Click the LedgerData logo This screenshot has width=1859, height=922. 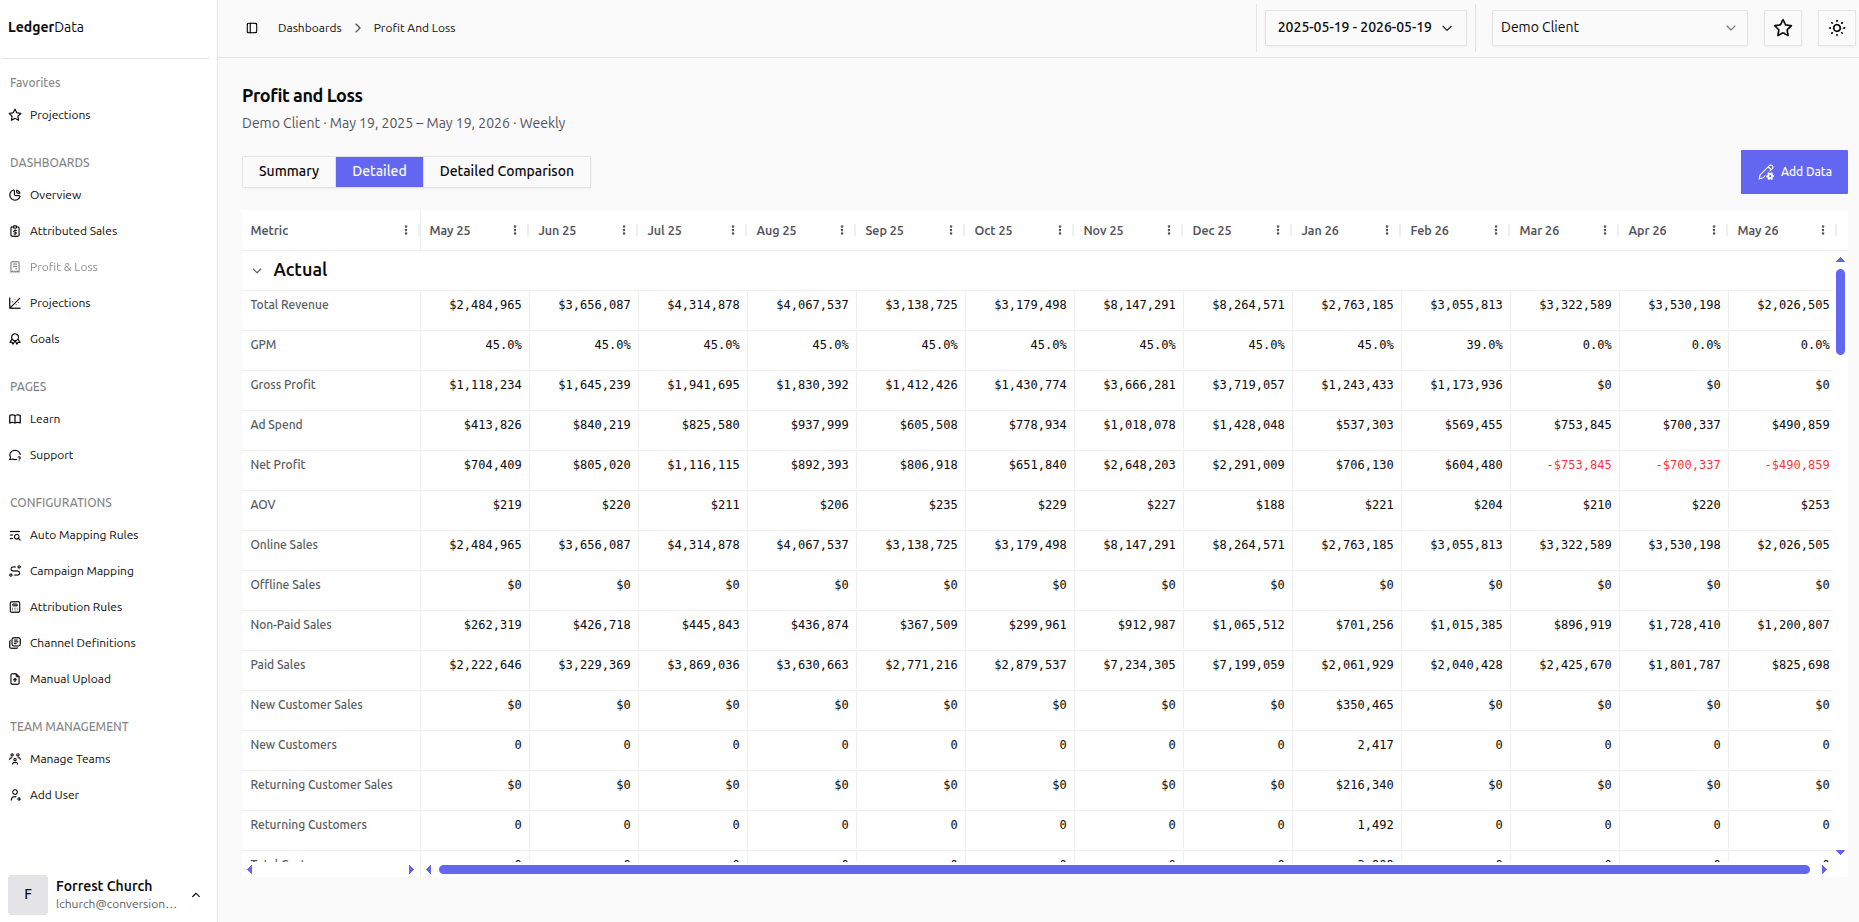[46, 27]
